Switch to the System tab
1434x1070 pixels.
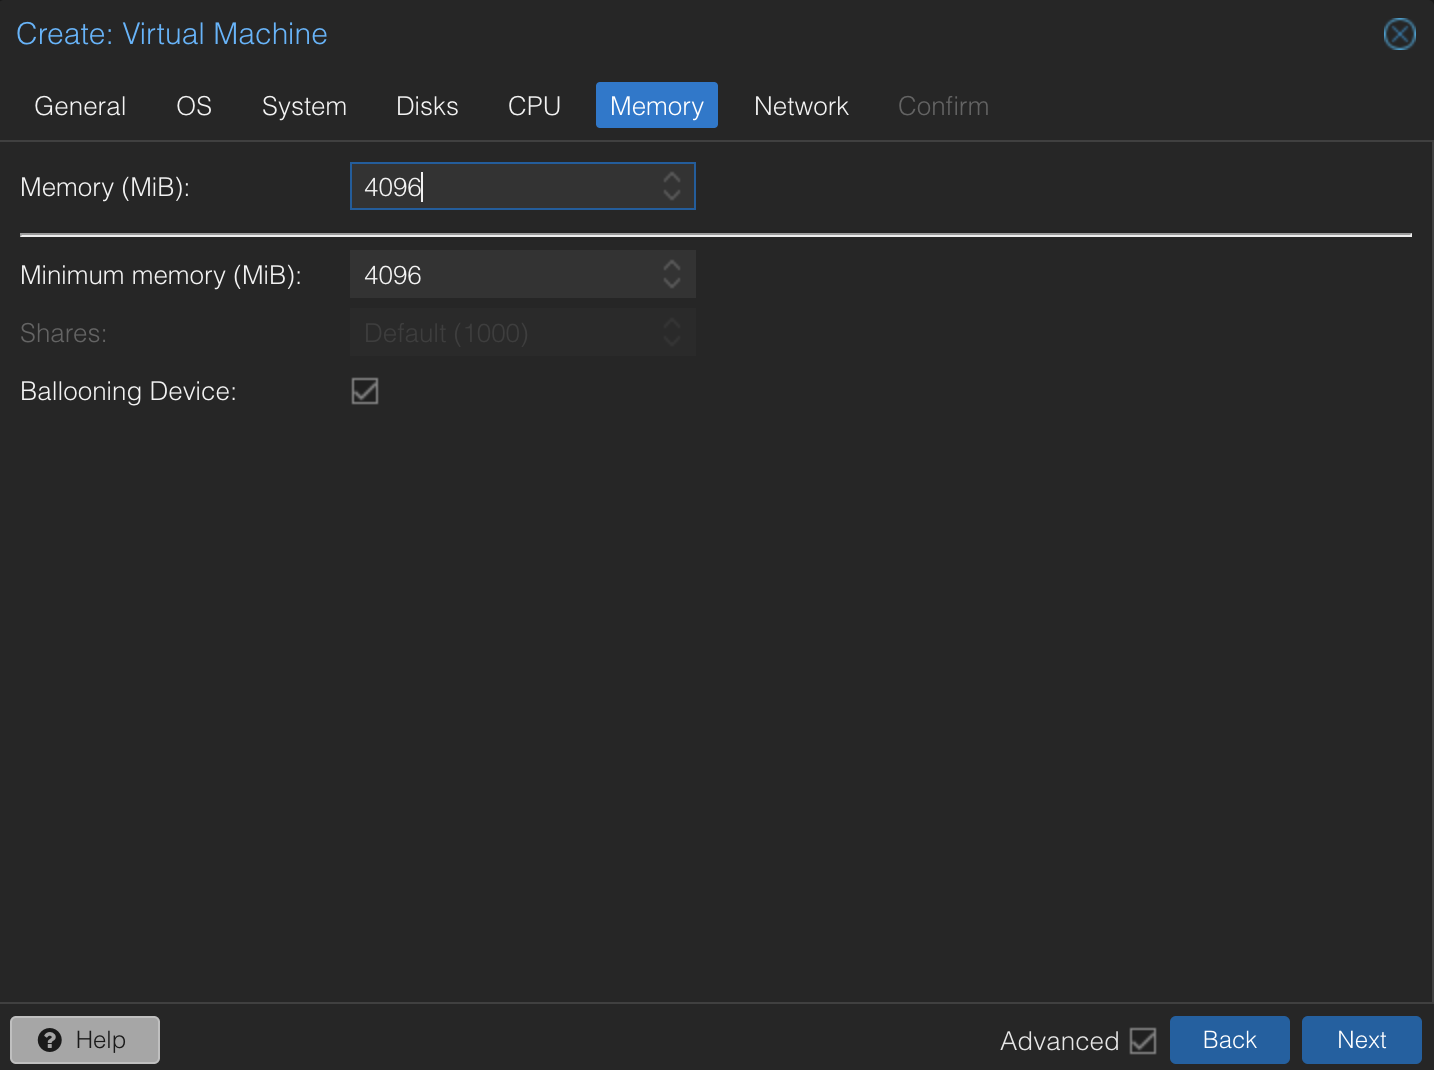point(304,105)
